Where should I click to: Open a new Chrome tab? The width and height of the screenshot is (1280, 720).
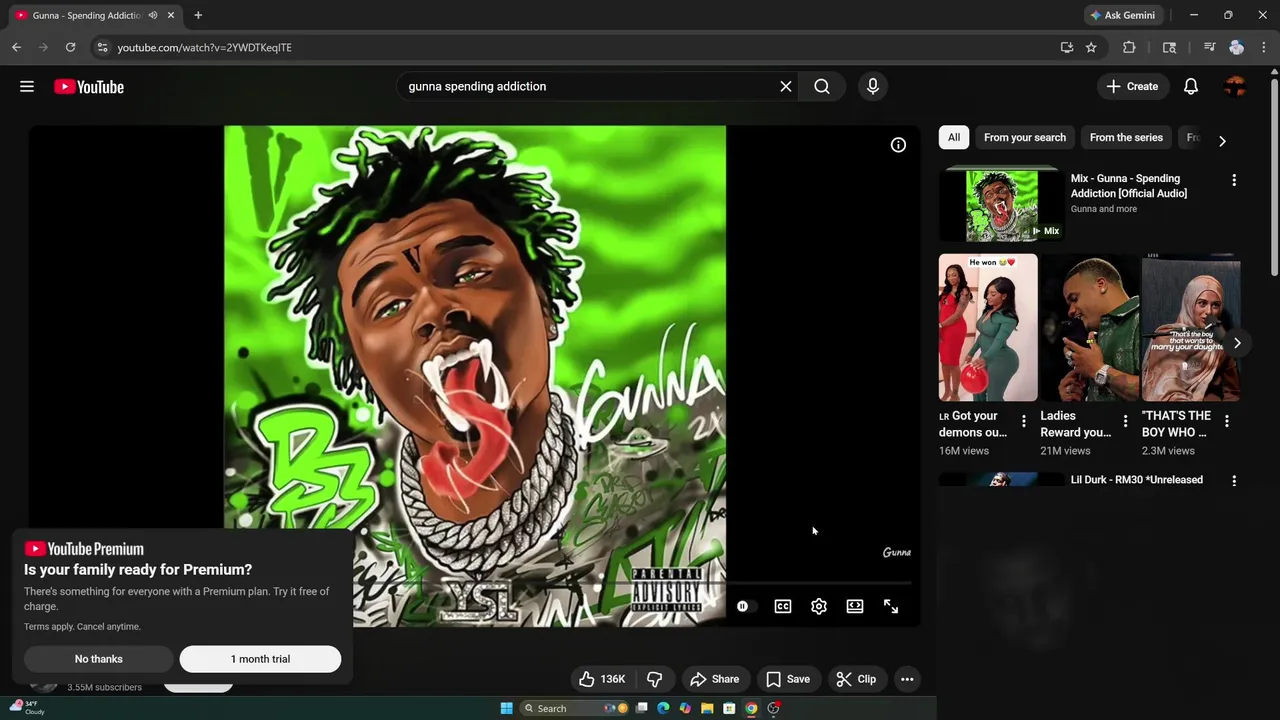click(x=198, y=15)
